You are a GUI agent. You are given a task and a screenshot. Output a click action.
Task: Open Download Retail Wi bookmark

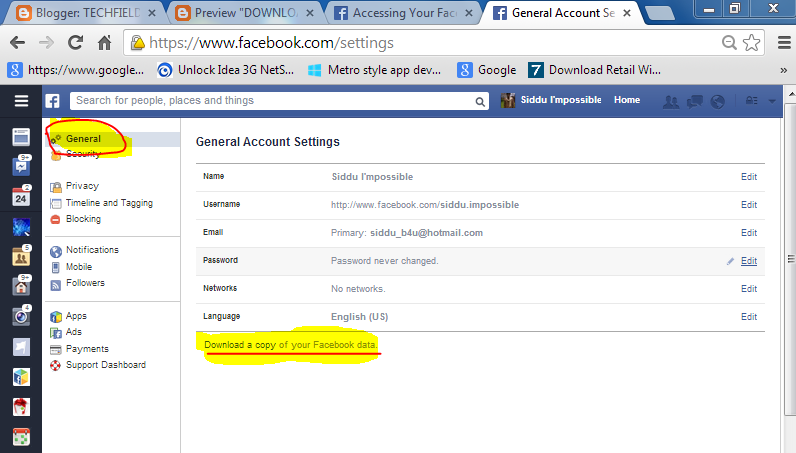tap(594, 70)
